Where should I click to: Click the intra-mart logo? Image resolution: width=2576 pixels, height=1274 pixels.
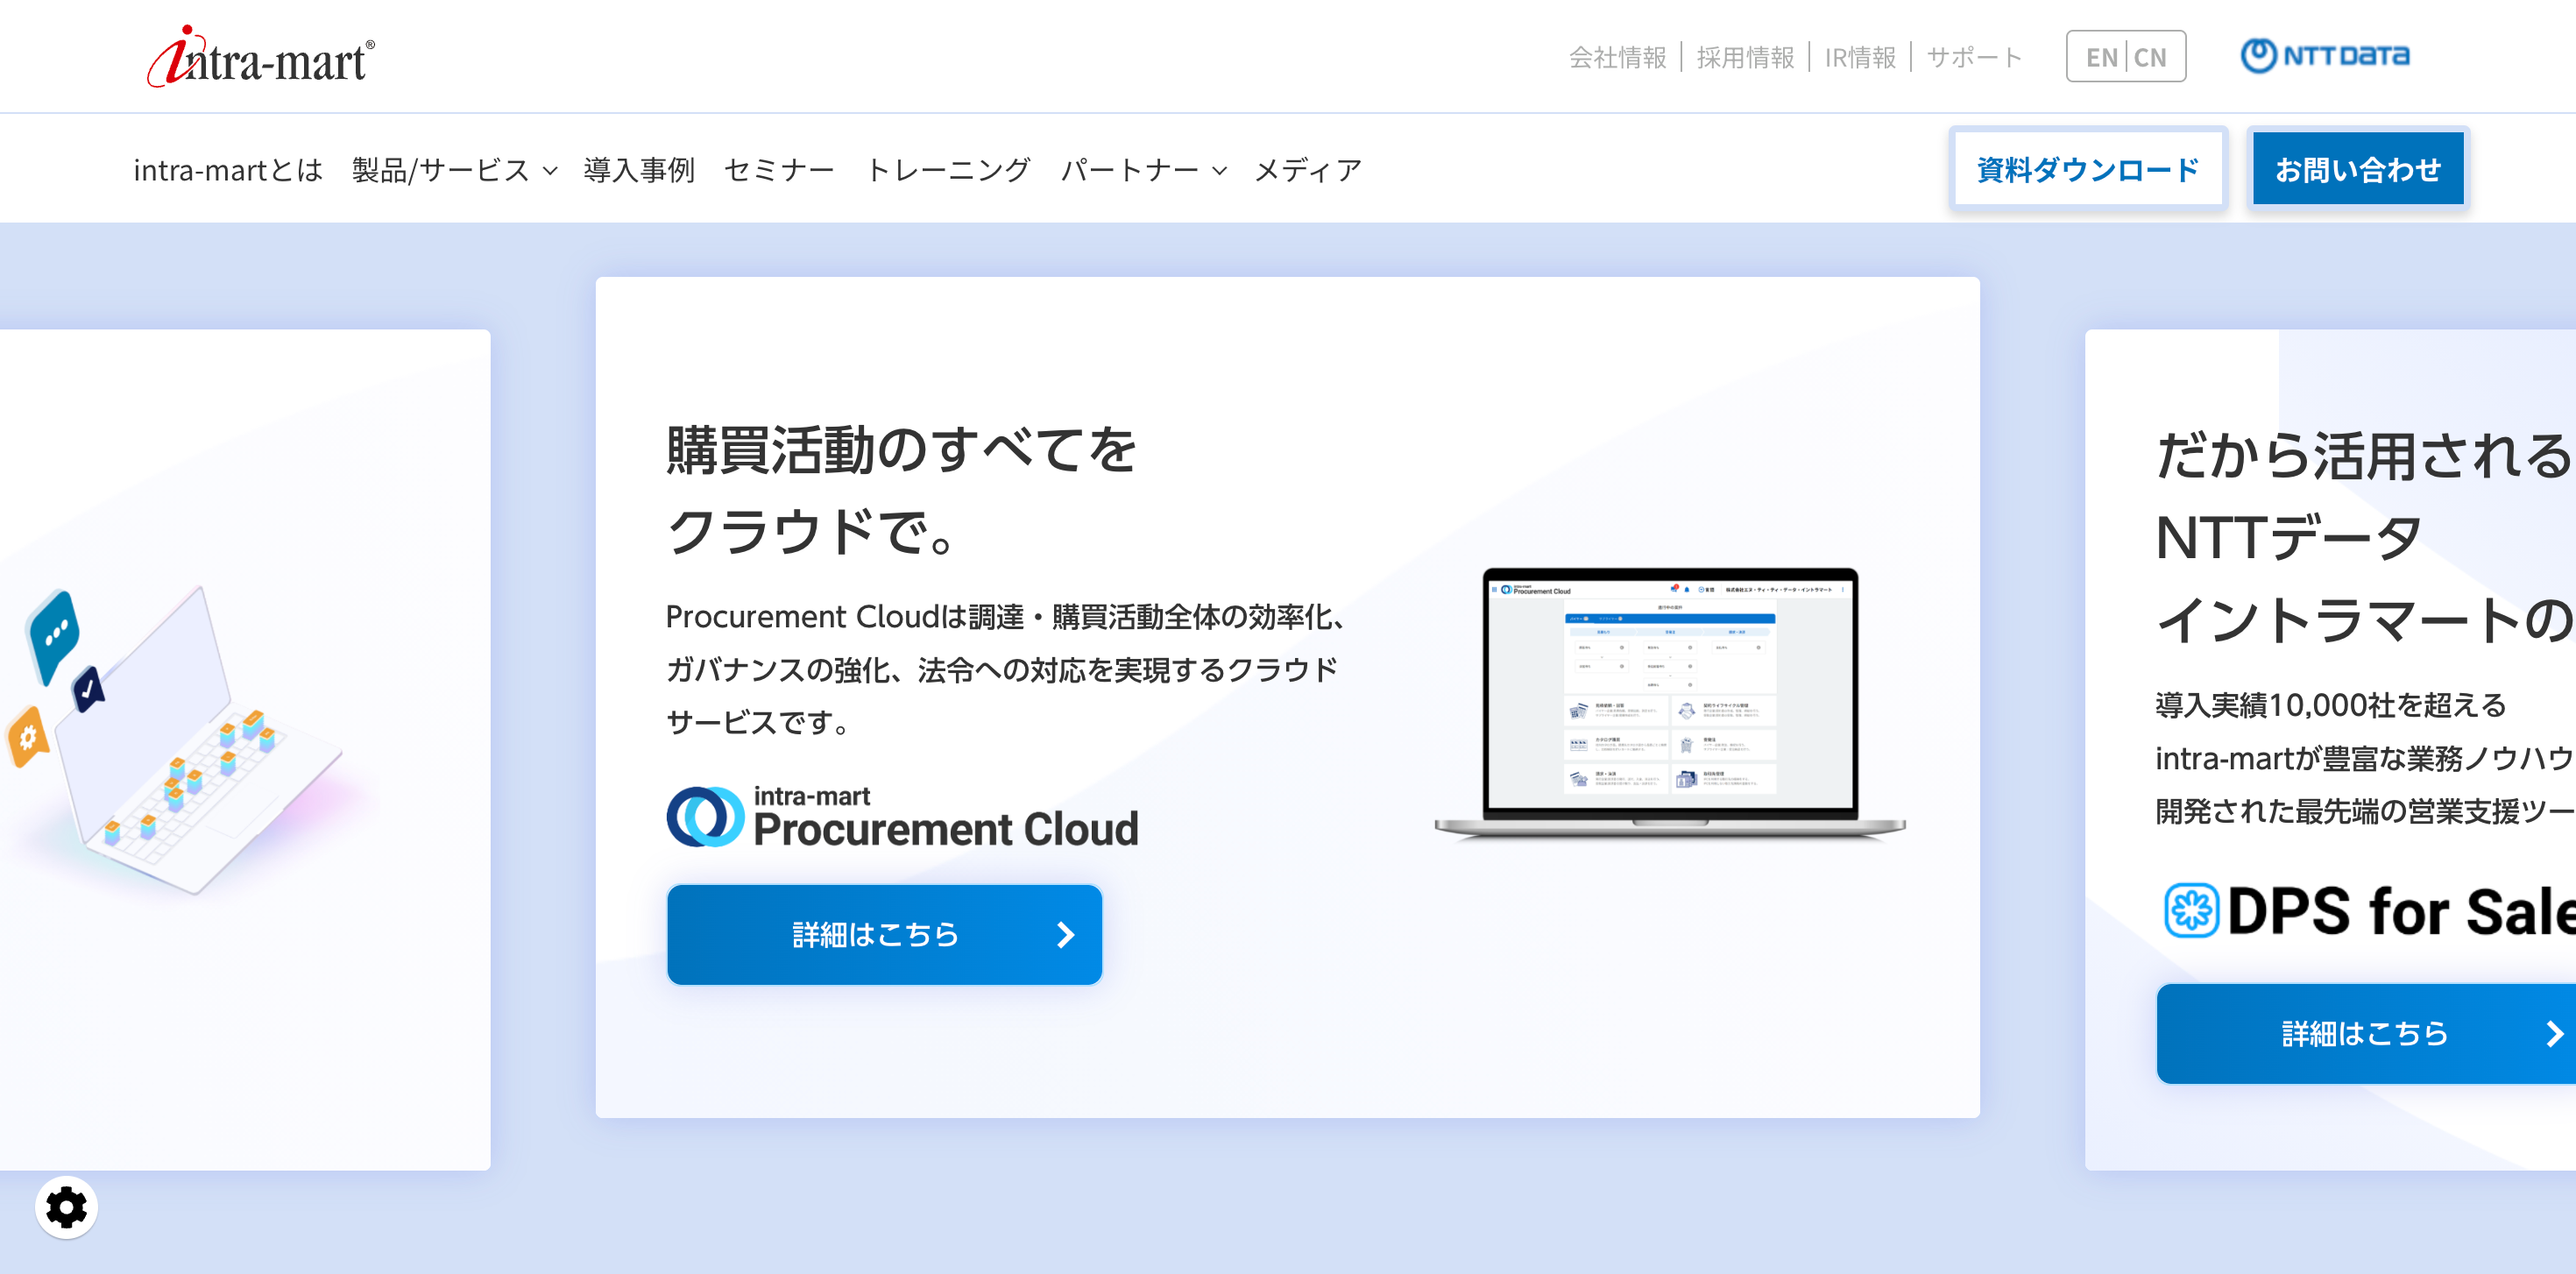[x=262, y=57]
